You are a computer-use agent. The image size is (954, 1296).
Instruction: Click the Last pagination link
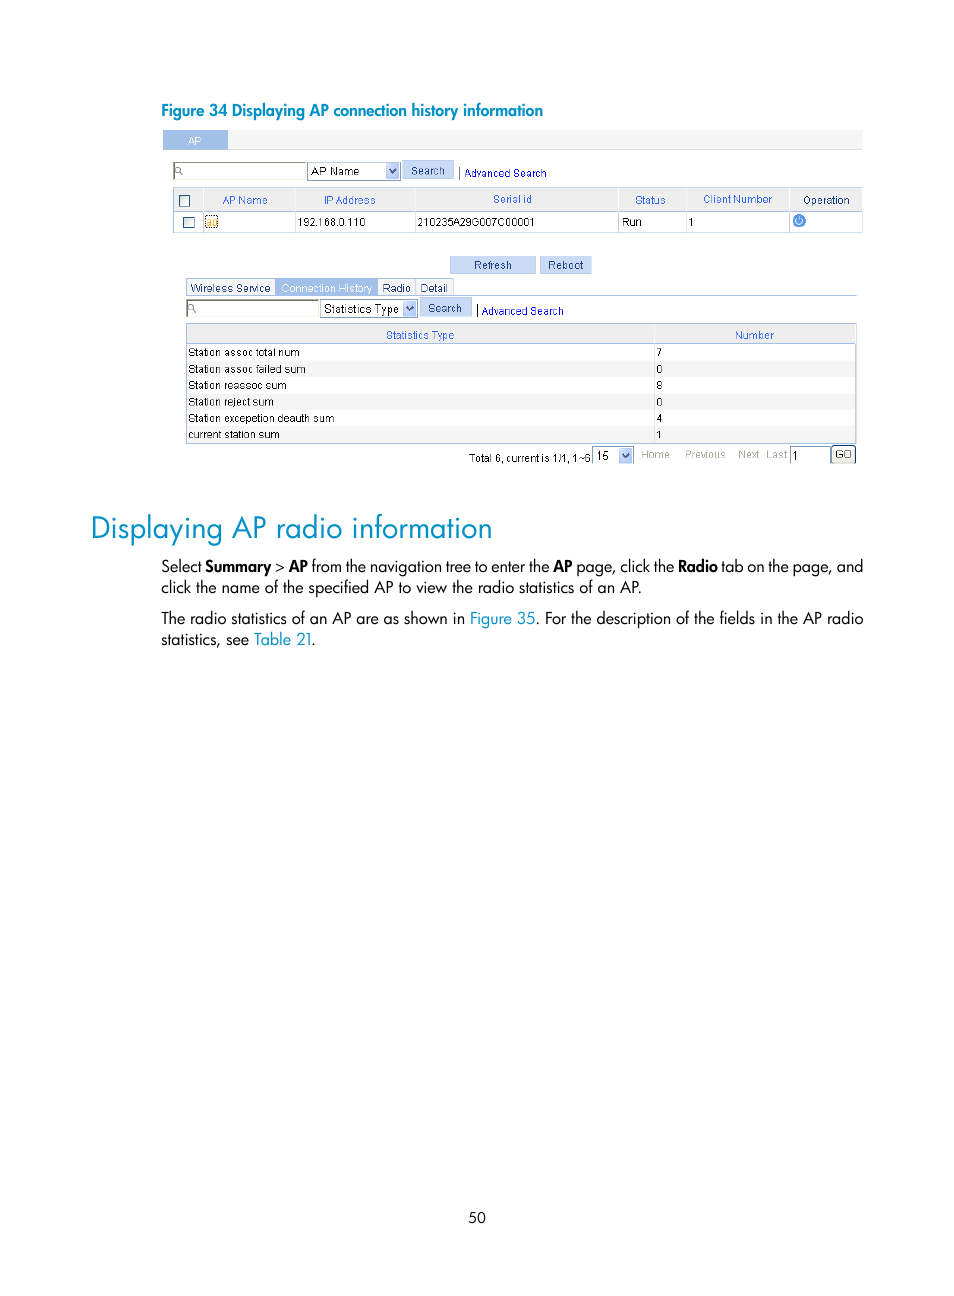pos(776,455)
